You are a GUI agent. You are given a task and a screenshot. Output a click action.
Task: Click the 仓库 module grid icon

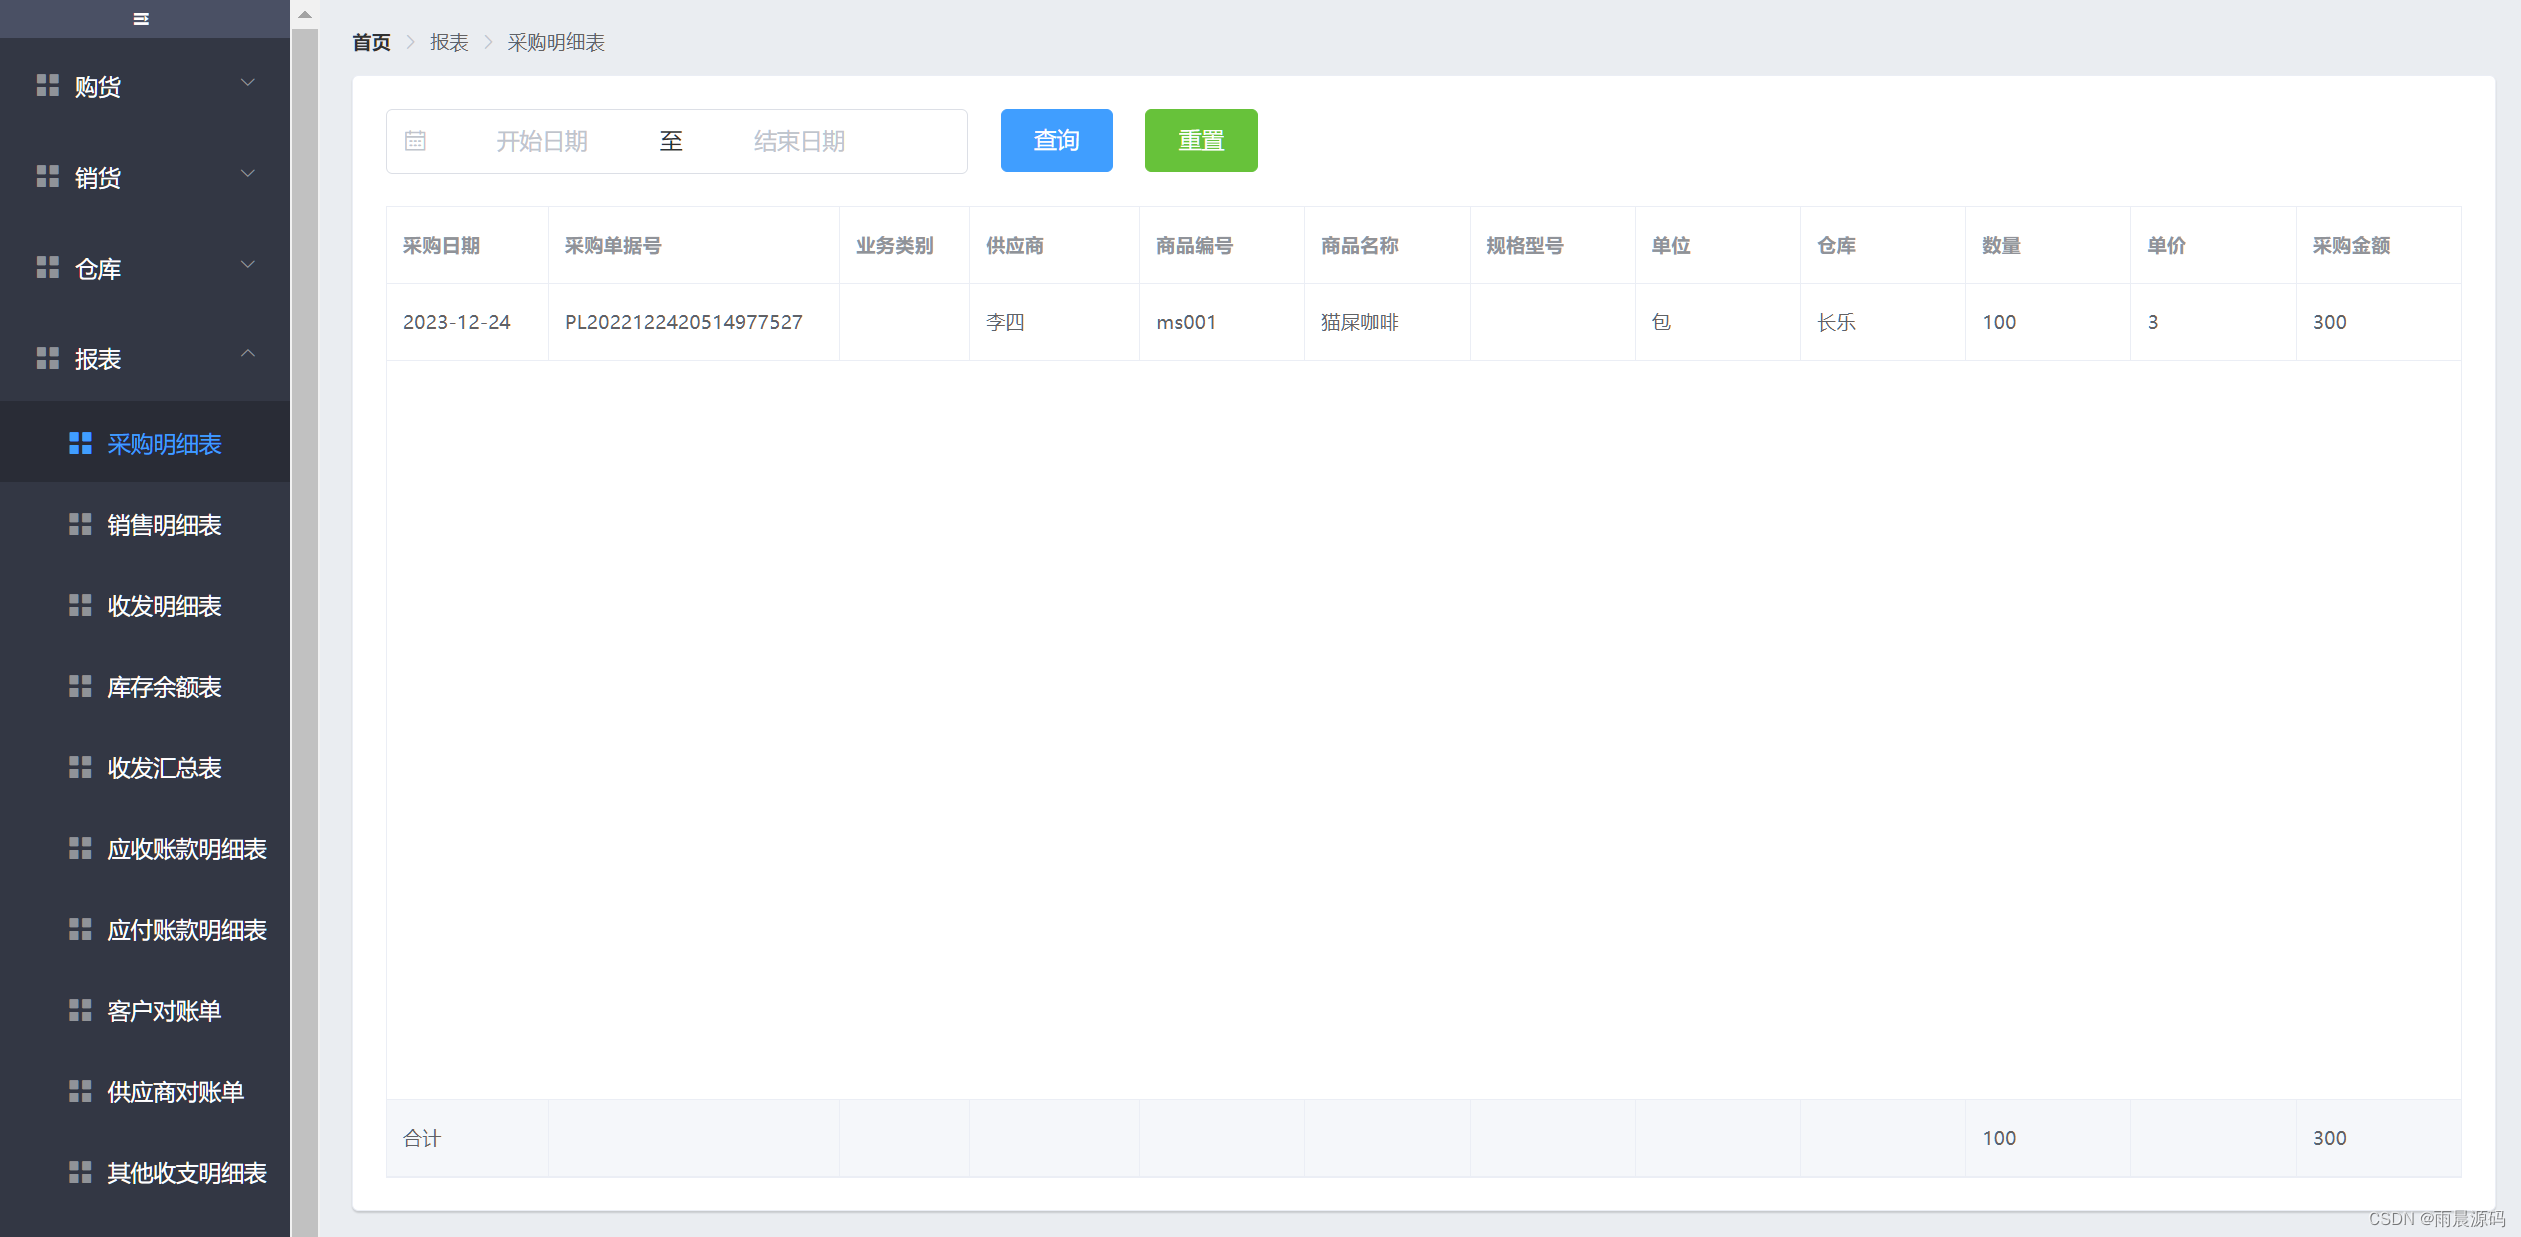pos(47,267)
